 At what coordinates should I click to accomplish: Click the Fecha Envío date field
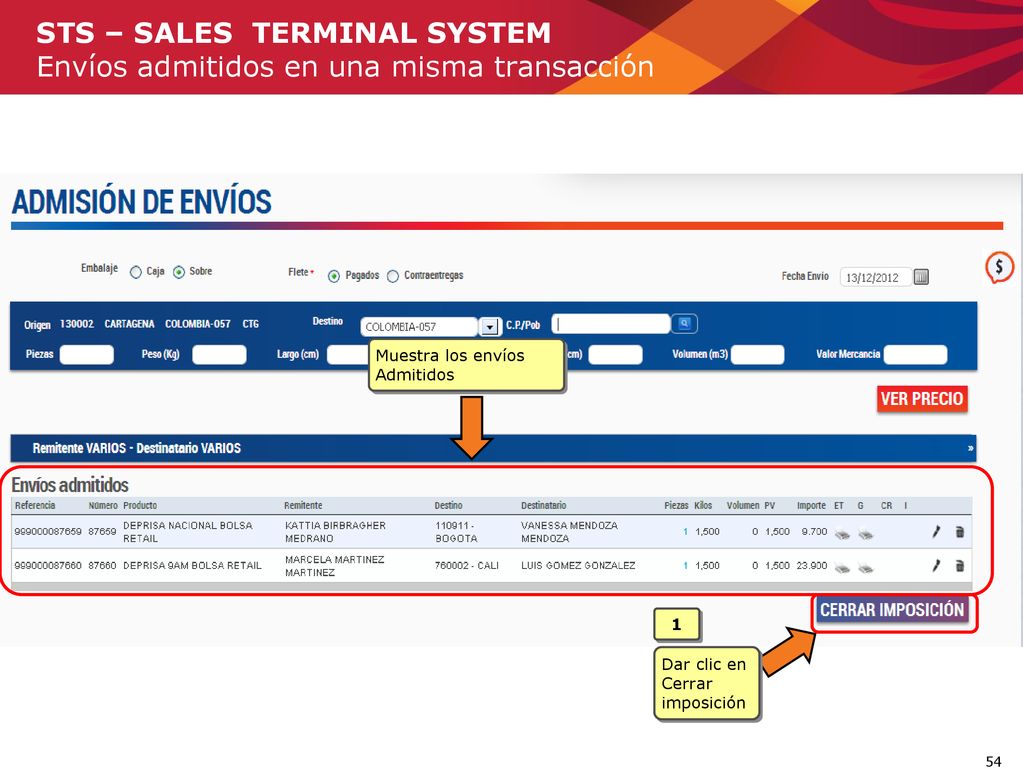(x=875, y=277)
